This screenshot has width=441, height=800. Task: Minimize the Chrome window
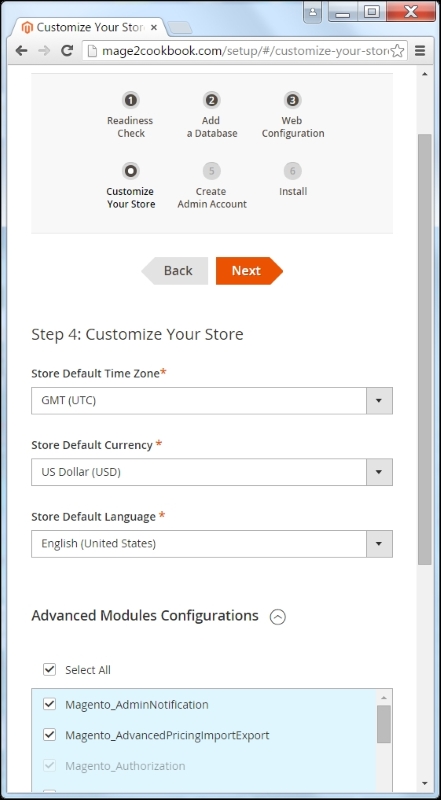coord(342,11)
